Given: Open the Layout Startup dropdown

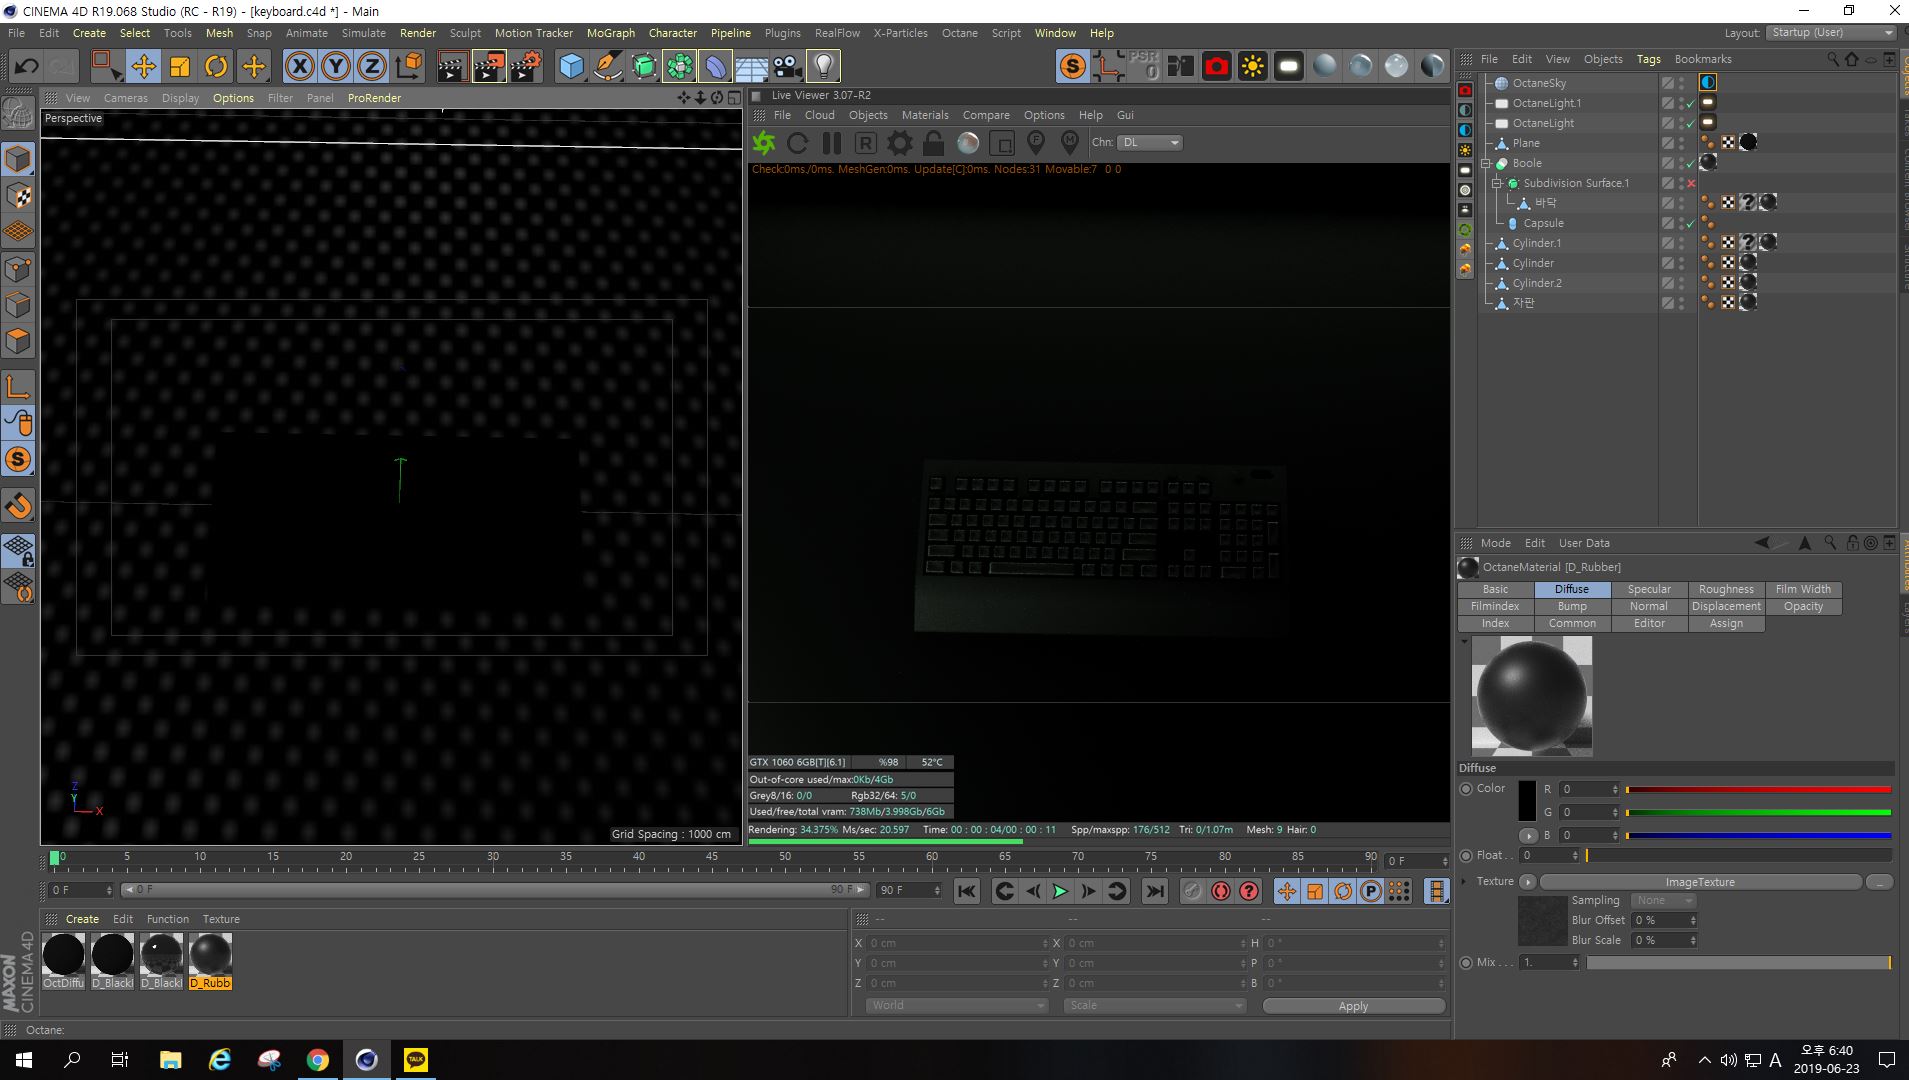Looking at the screenshot, I should [x=1832, y=33].
